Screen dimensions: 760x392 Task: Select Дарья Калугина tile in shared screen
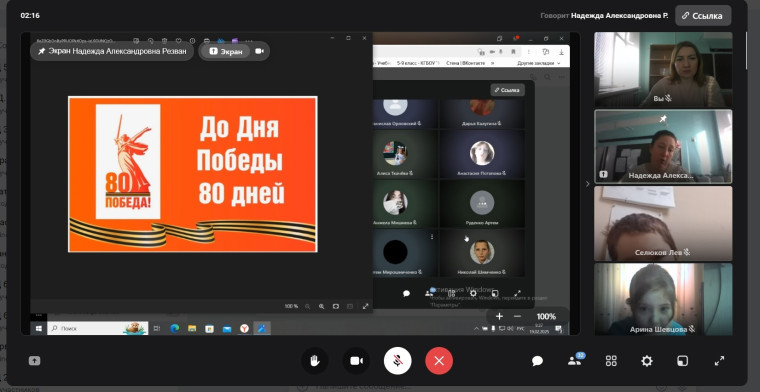[482, 114]
